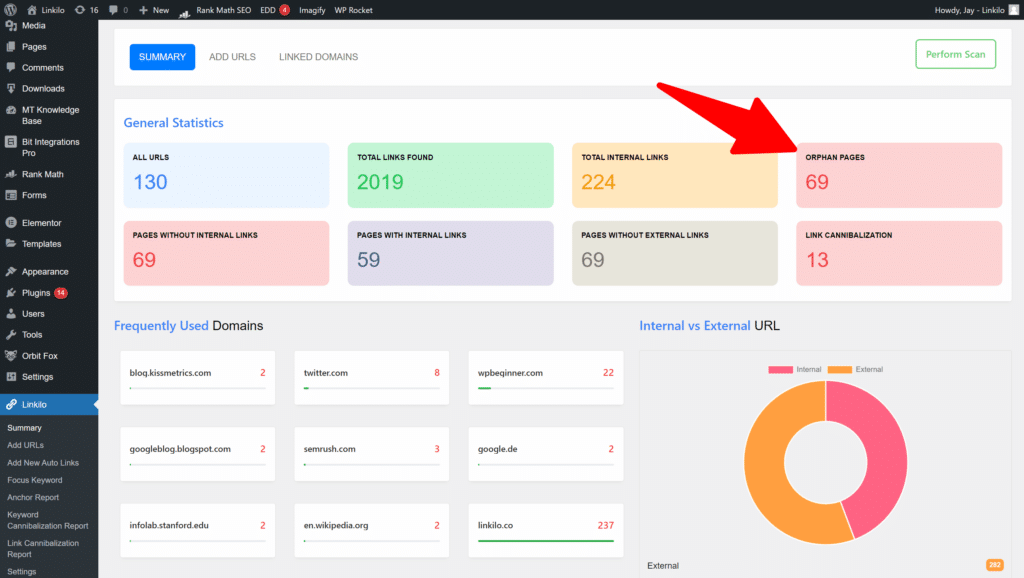Click the Comments sidebar icon
Viewport: 1024px width, 578px height.
point(11,67)
